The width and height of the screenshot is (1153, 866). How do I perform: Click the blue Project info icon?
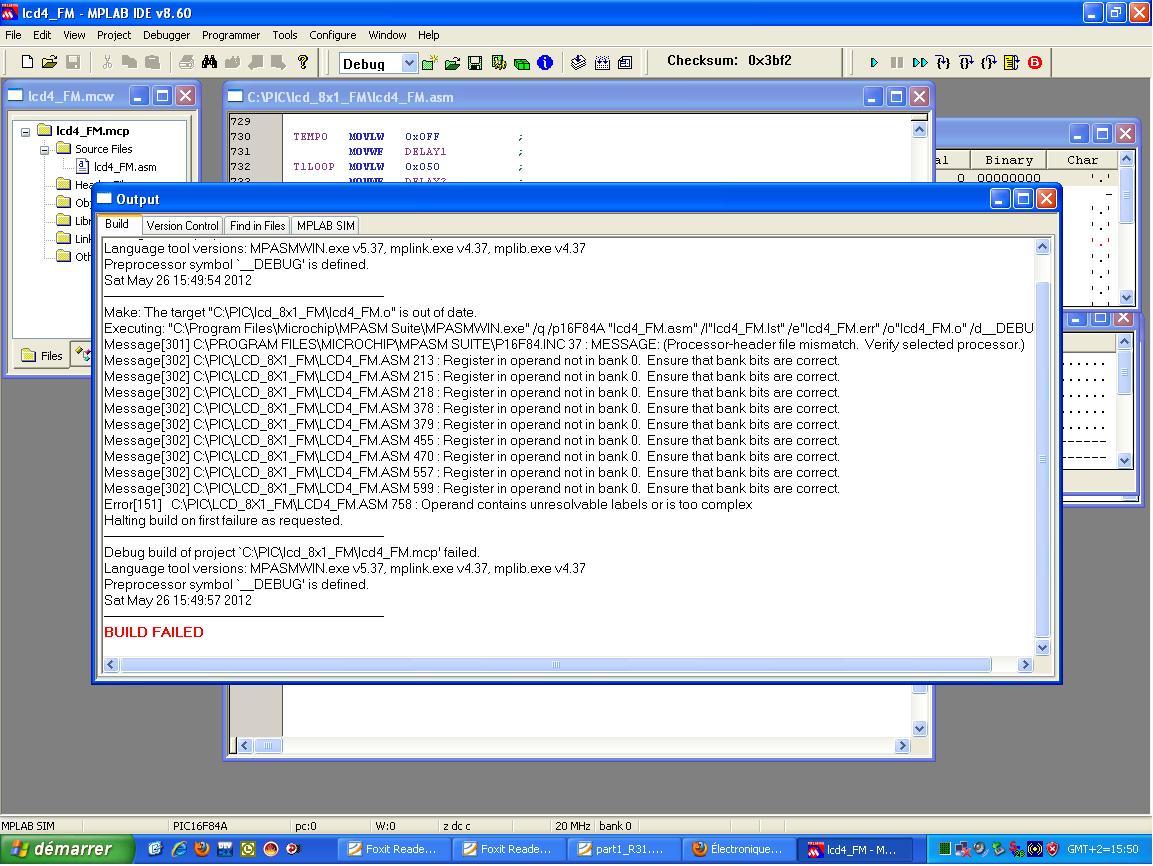click(545, 63)
